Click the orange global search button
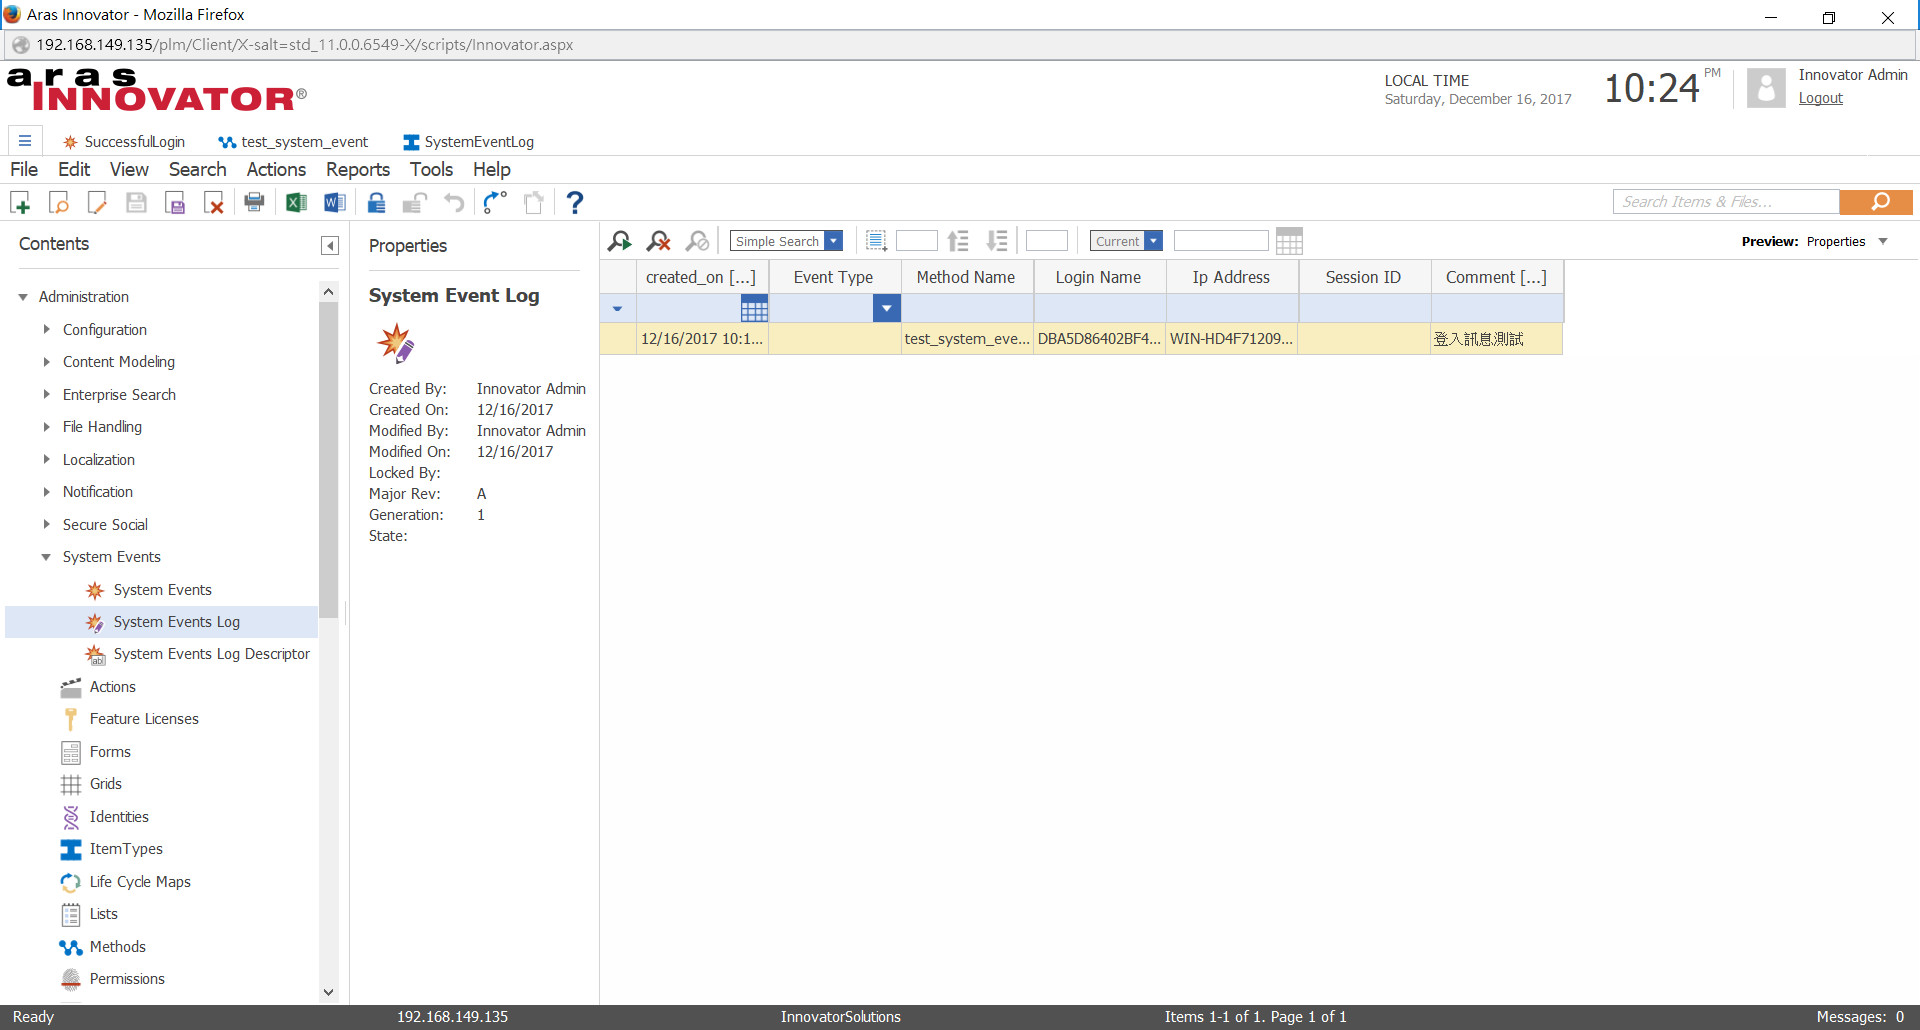Image resolution: width=1920 pixels, height=1030 pixels. click(1876, 202)
